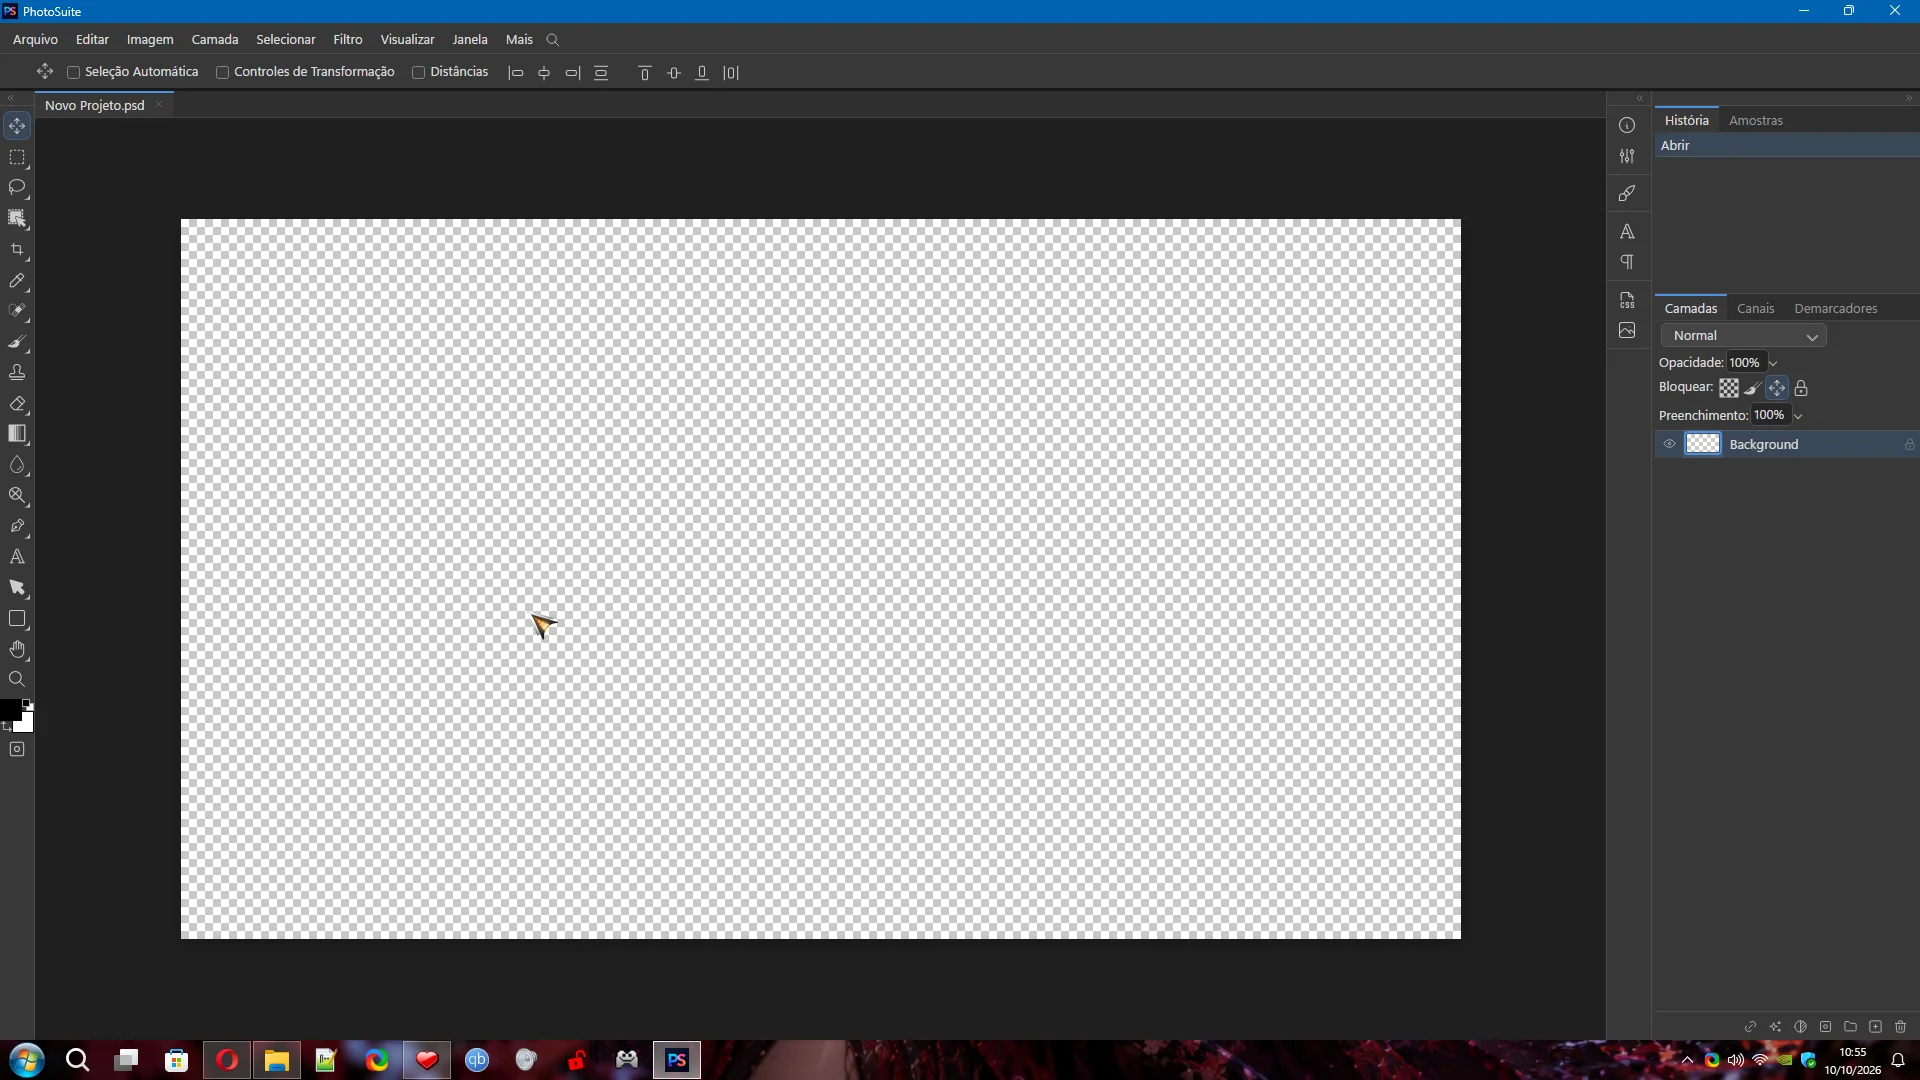Enable Seleção Automática checkbox

(73, 72)
